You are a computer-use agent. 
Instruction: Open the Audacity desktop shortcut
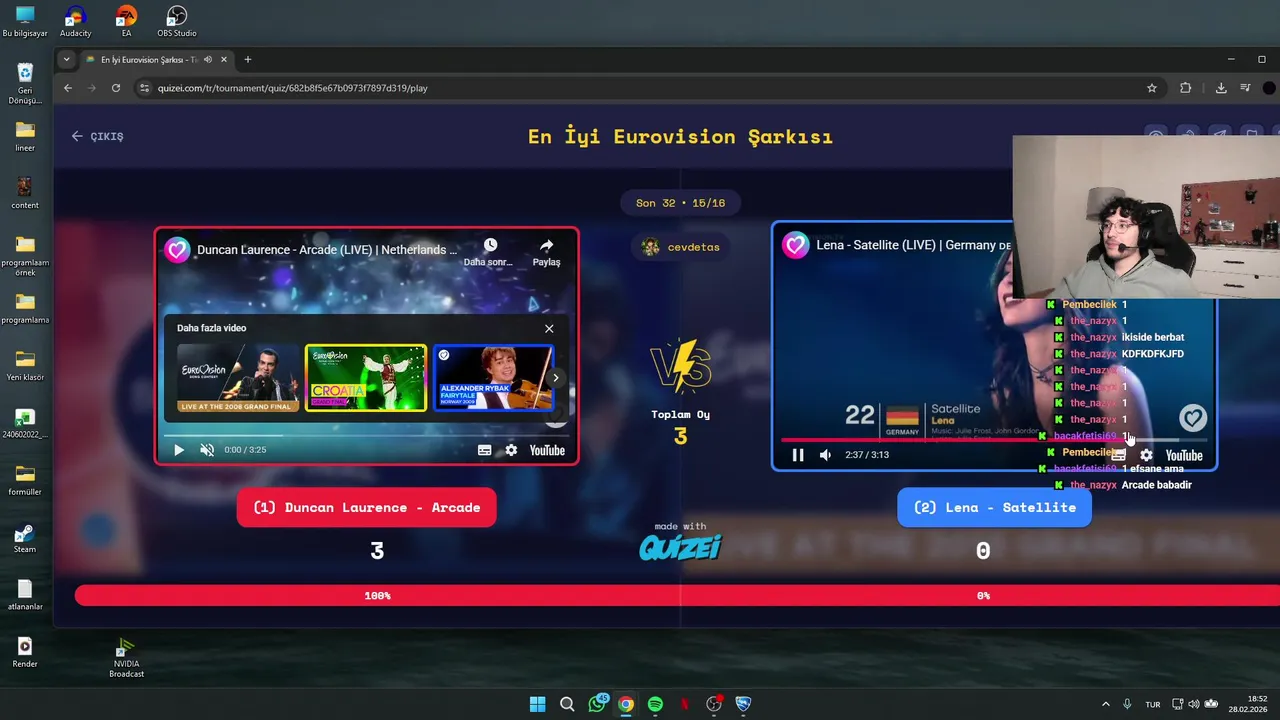coord(75,21)
